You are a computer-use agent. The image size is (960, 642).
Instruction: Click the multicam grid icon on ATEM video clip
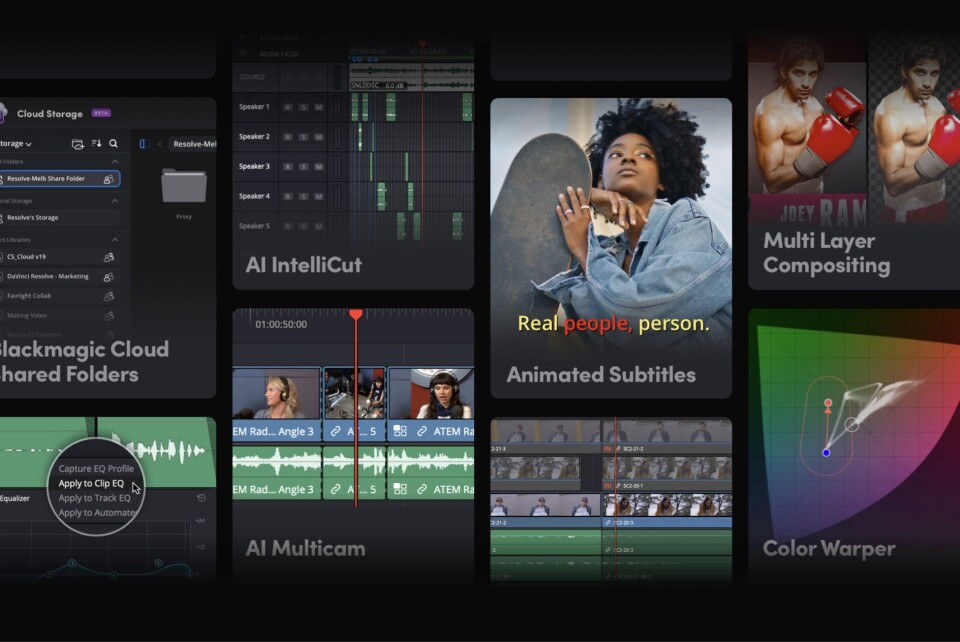(400, 431)
